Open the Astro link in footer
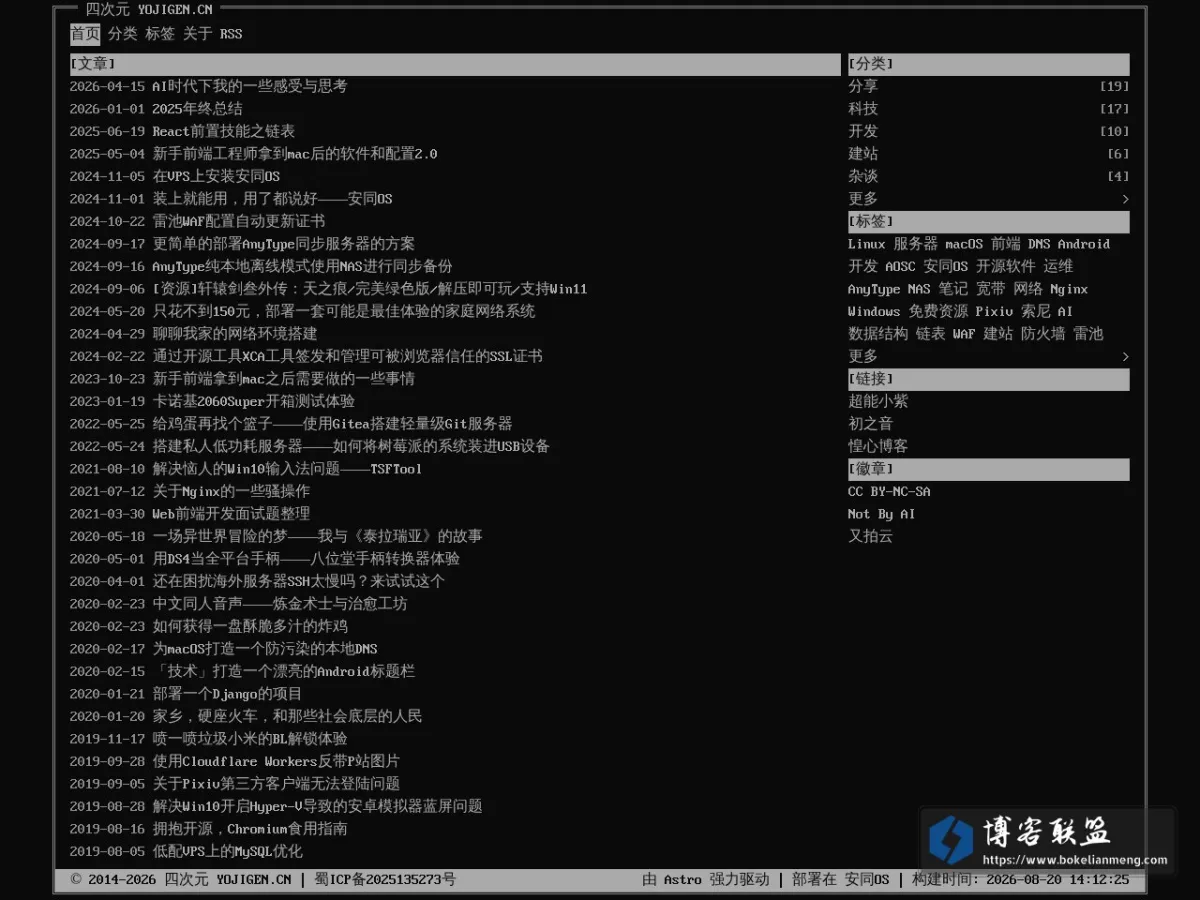The image size is (1200, 900). point(683,880)
